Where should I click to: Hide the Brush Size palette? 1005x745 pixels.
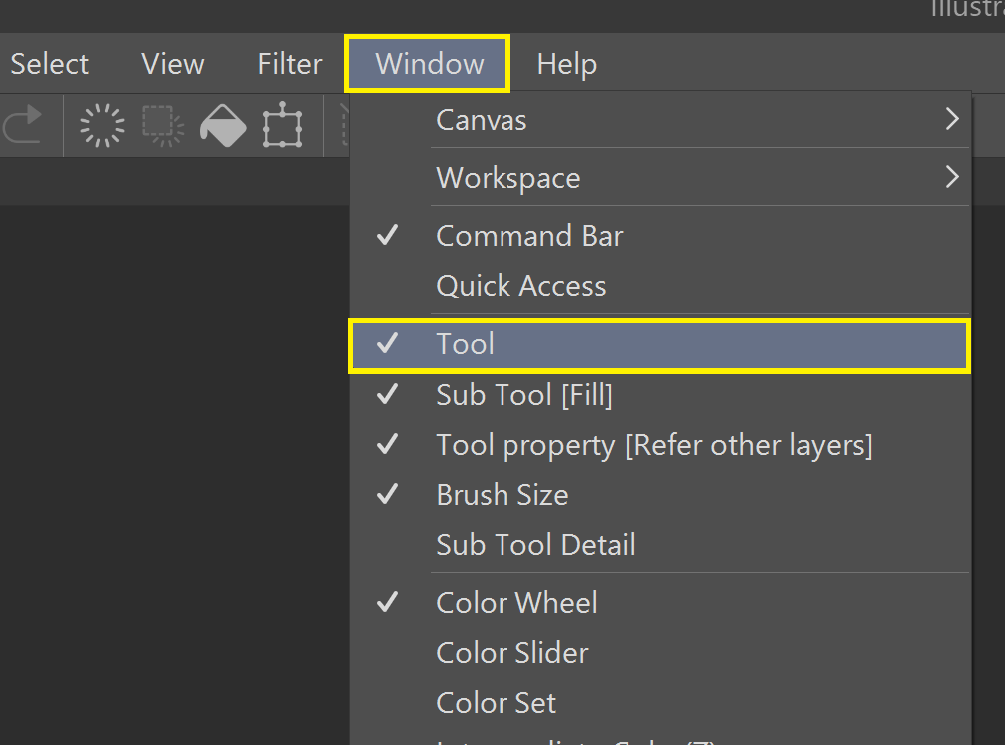pos(502,495)
